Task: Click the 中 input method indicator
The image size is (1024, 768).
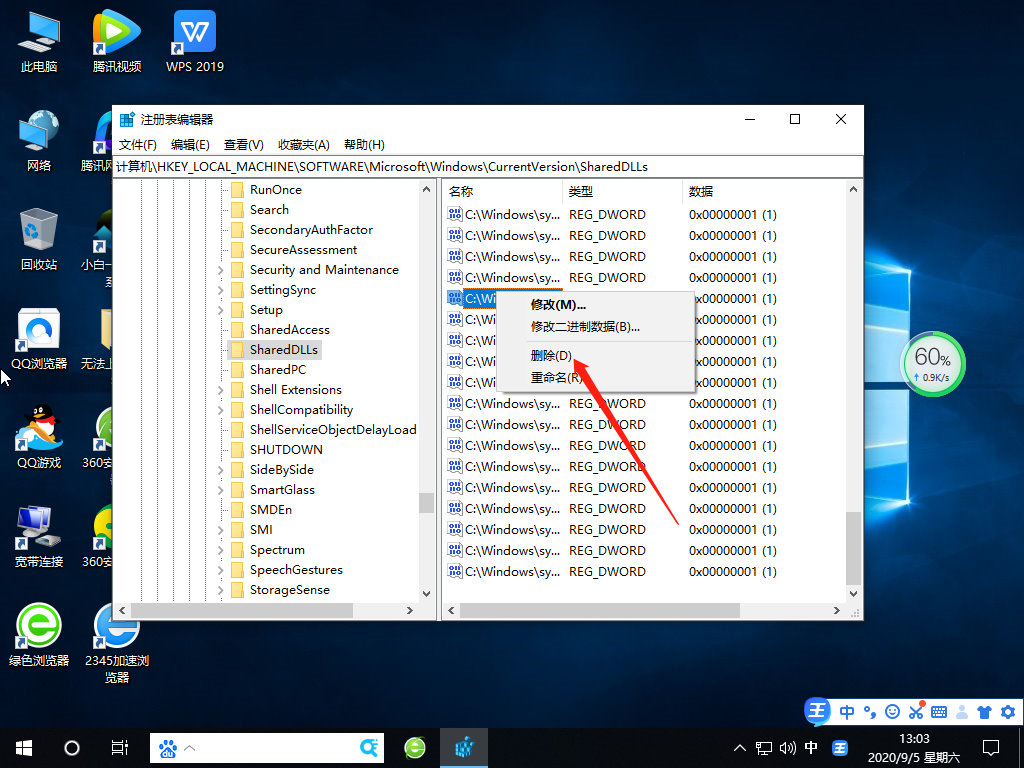Action: pos(812,747)
